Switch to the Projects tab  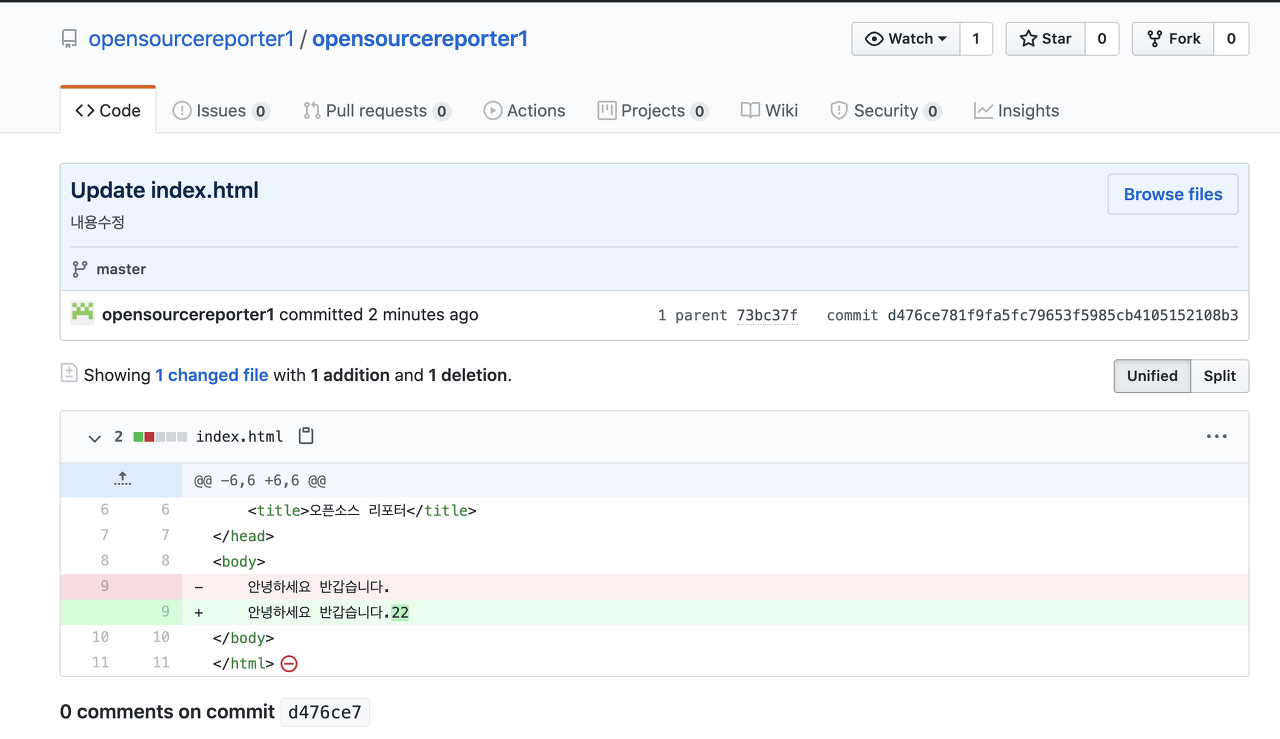653,111
